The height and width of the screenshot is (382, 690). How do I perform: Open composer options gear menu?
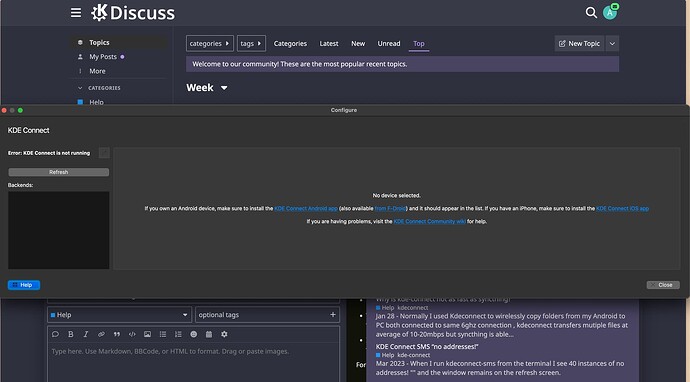coord(224,334)
